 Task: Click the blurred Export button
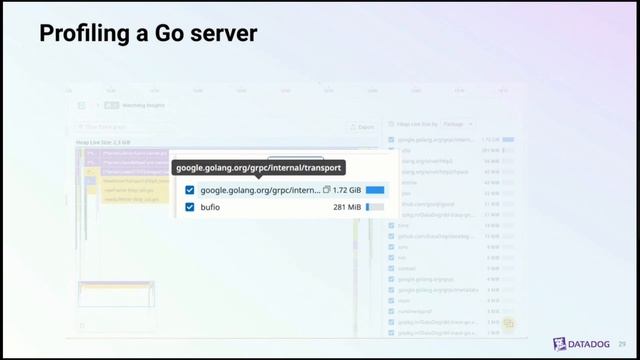(x=362, y=127)
